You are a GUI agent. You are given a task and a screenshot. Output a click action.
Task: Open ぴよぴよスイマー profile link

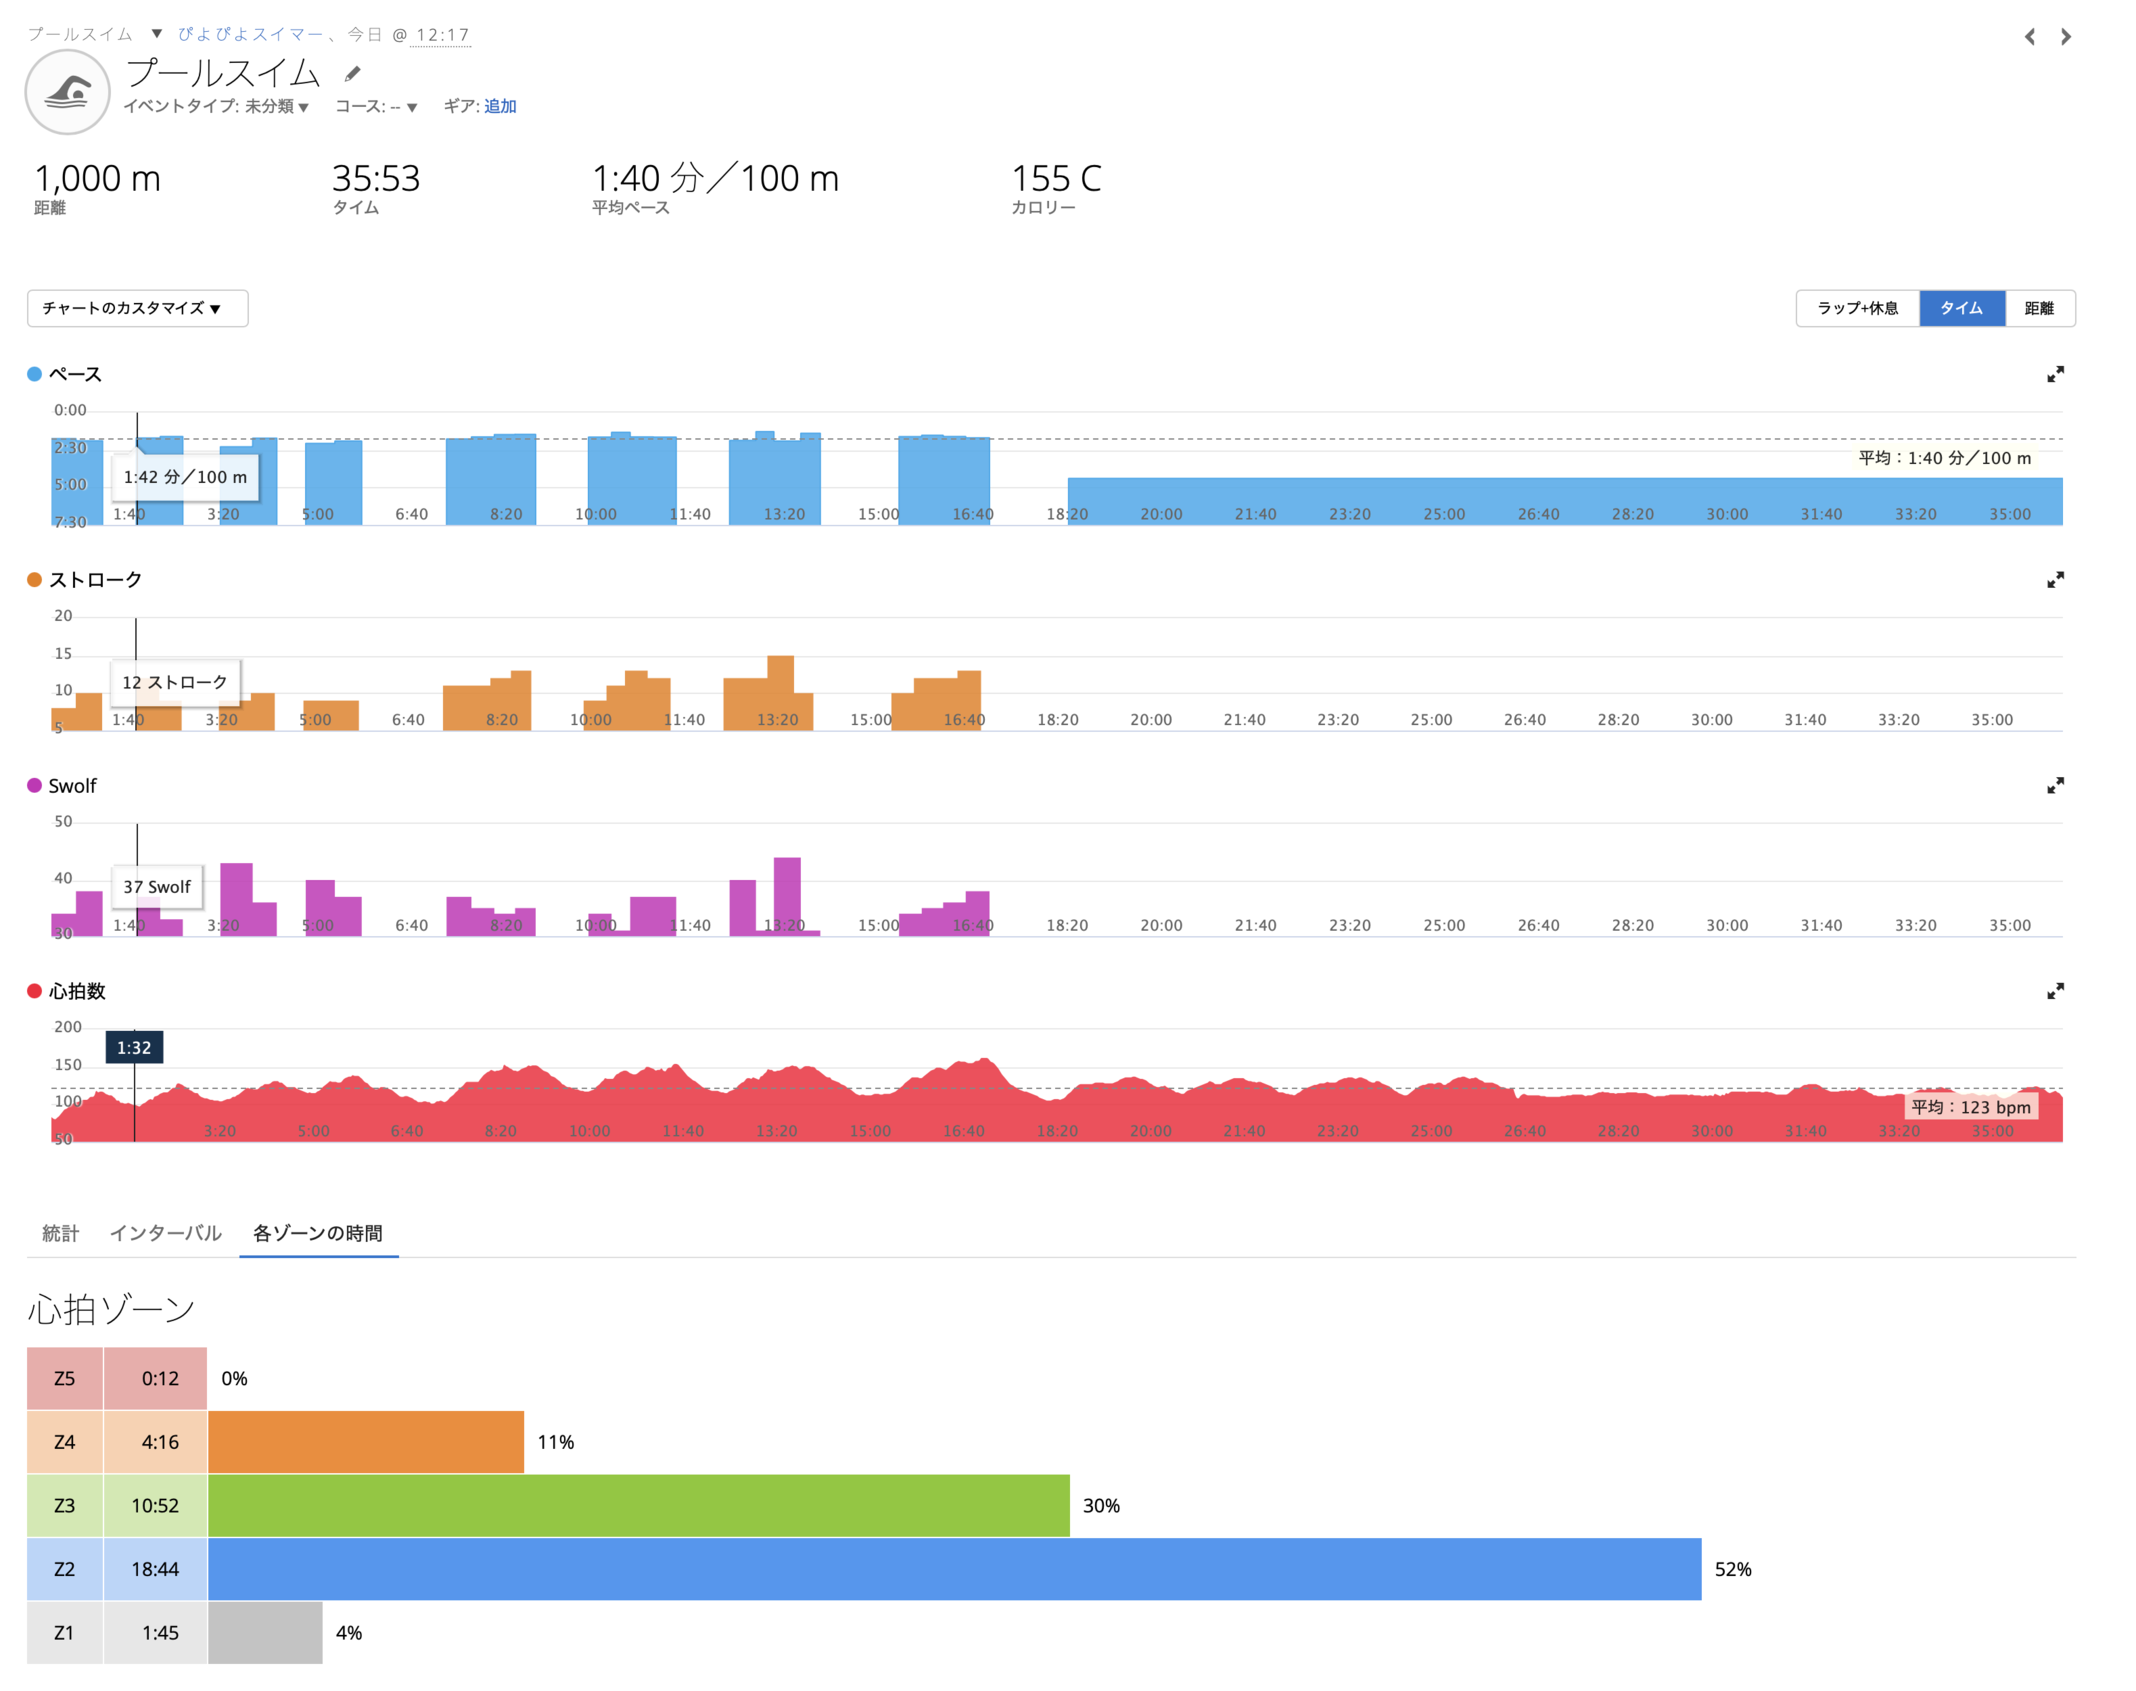click(250, 34)
